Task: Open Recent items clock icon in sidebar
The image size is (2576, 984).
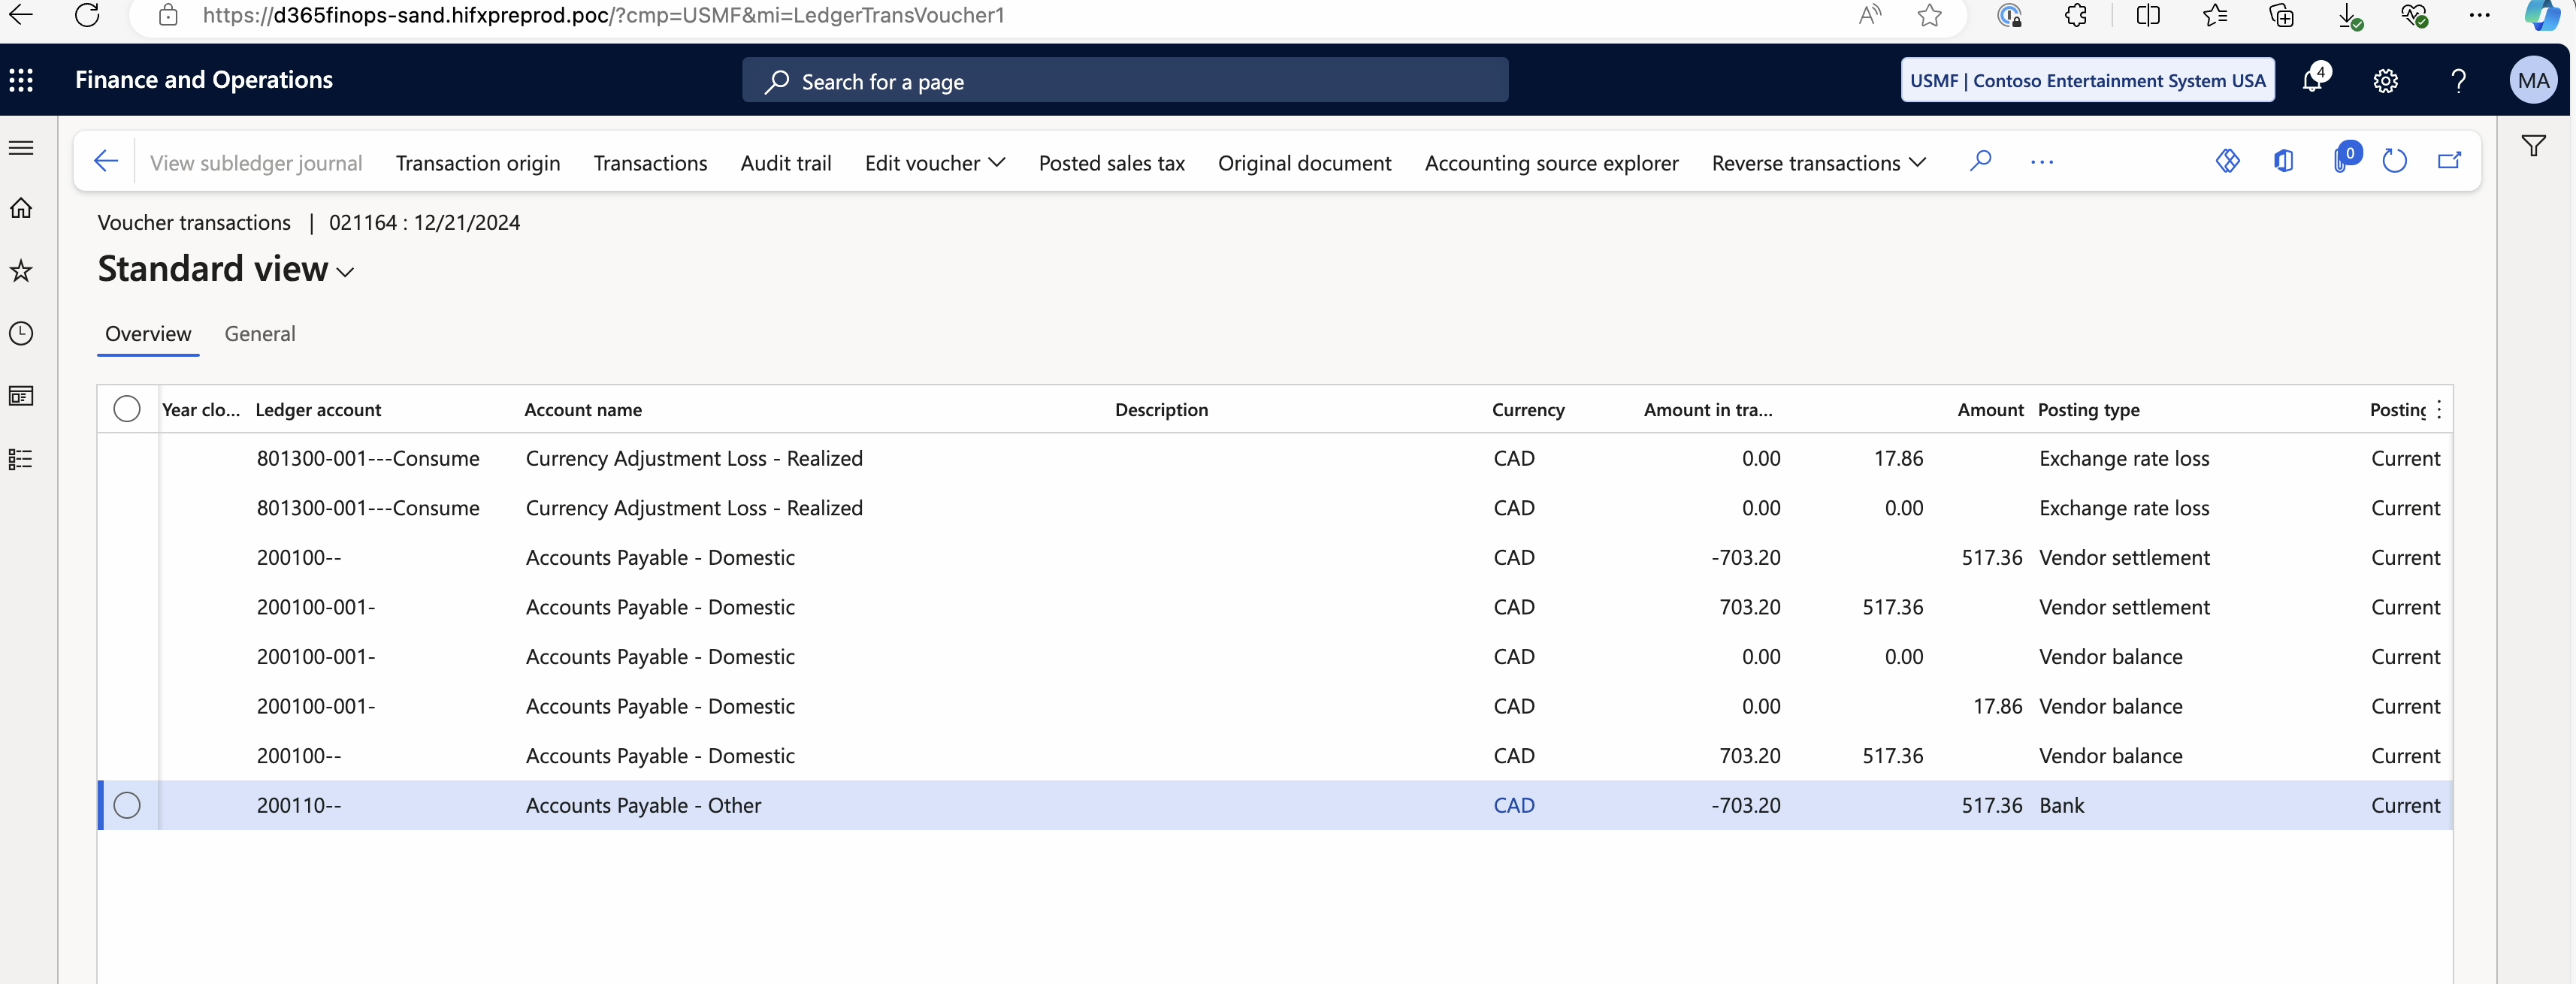Action: point(21,333)
